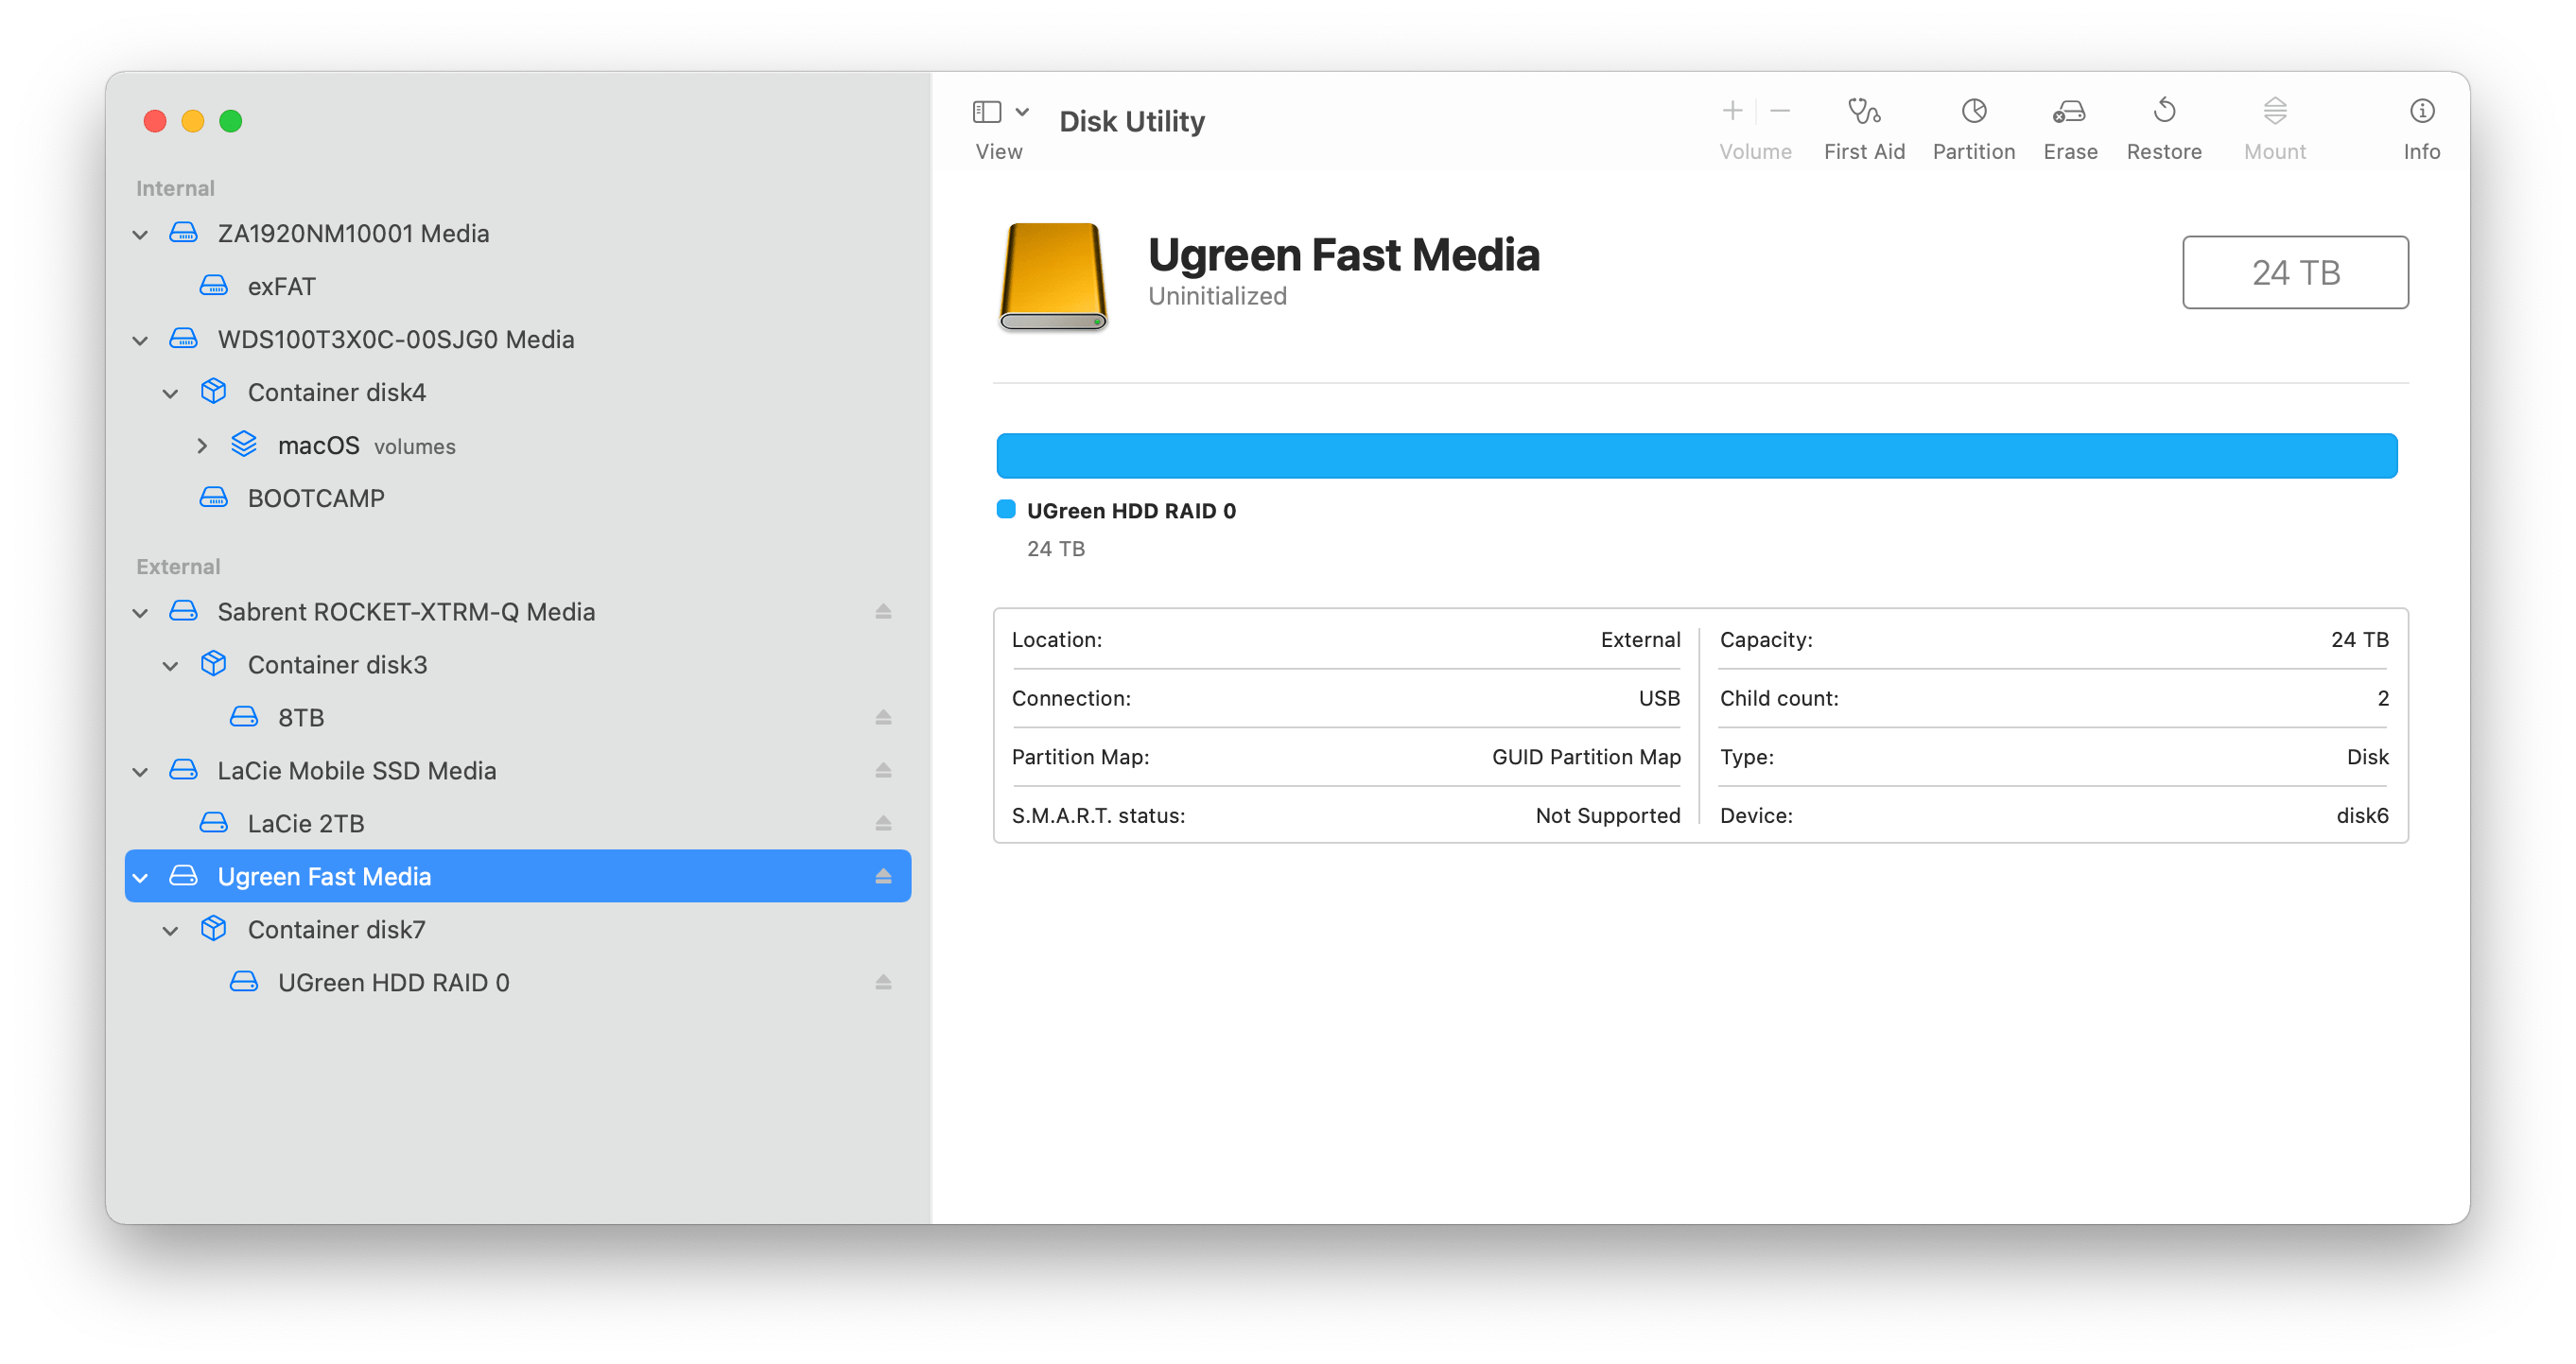This screenshot has width=2576, height=1364.
Task: Eject the LaCie 2TB volume
Action: coord(884,822)
